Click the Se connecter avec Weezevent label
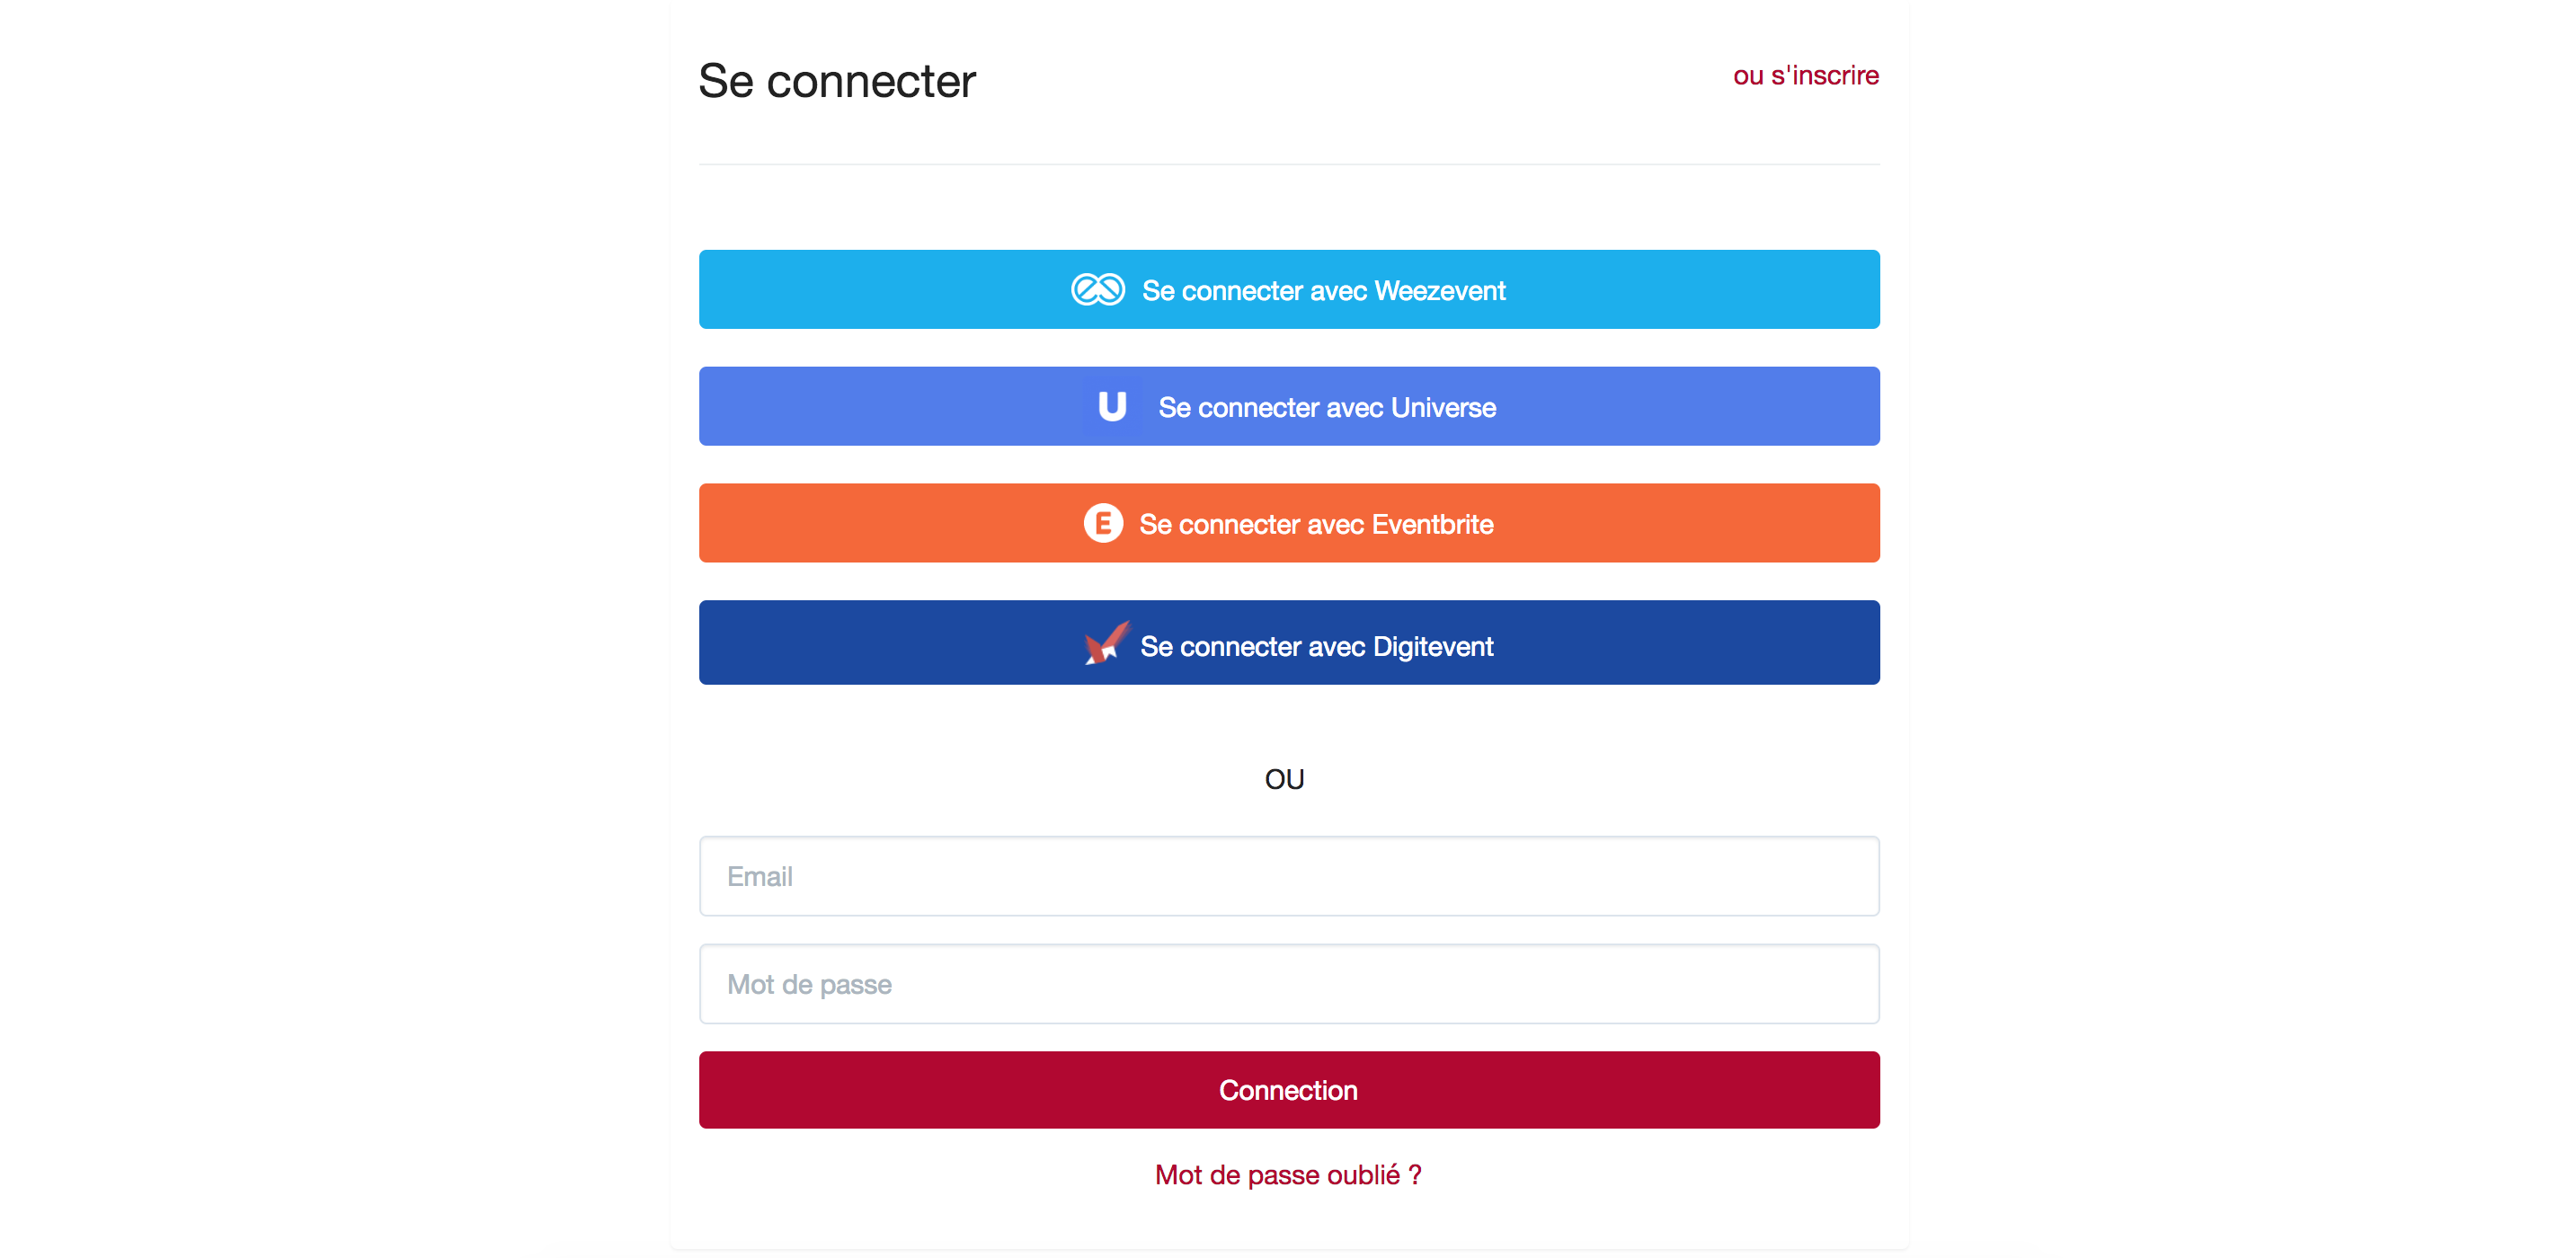 click(1323, 291)
